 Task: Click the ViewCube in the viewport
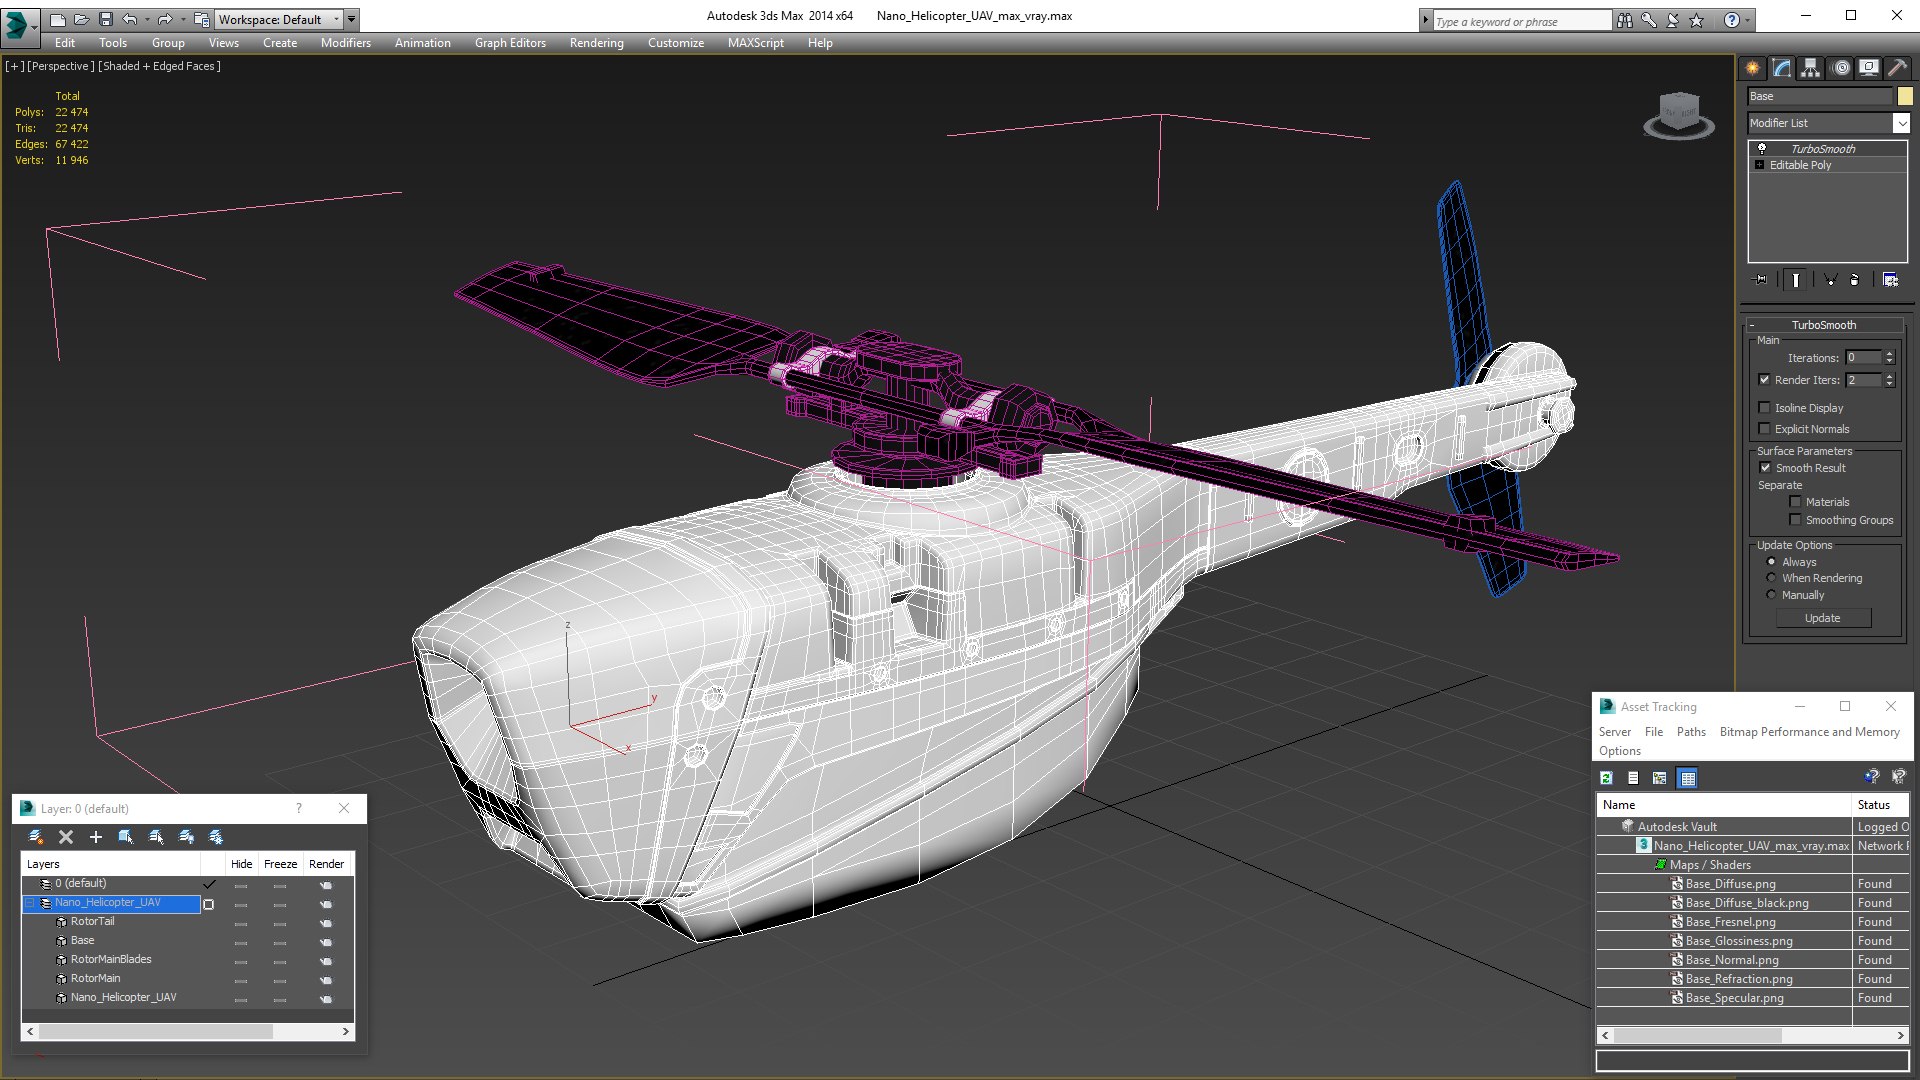1679,115
